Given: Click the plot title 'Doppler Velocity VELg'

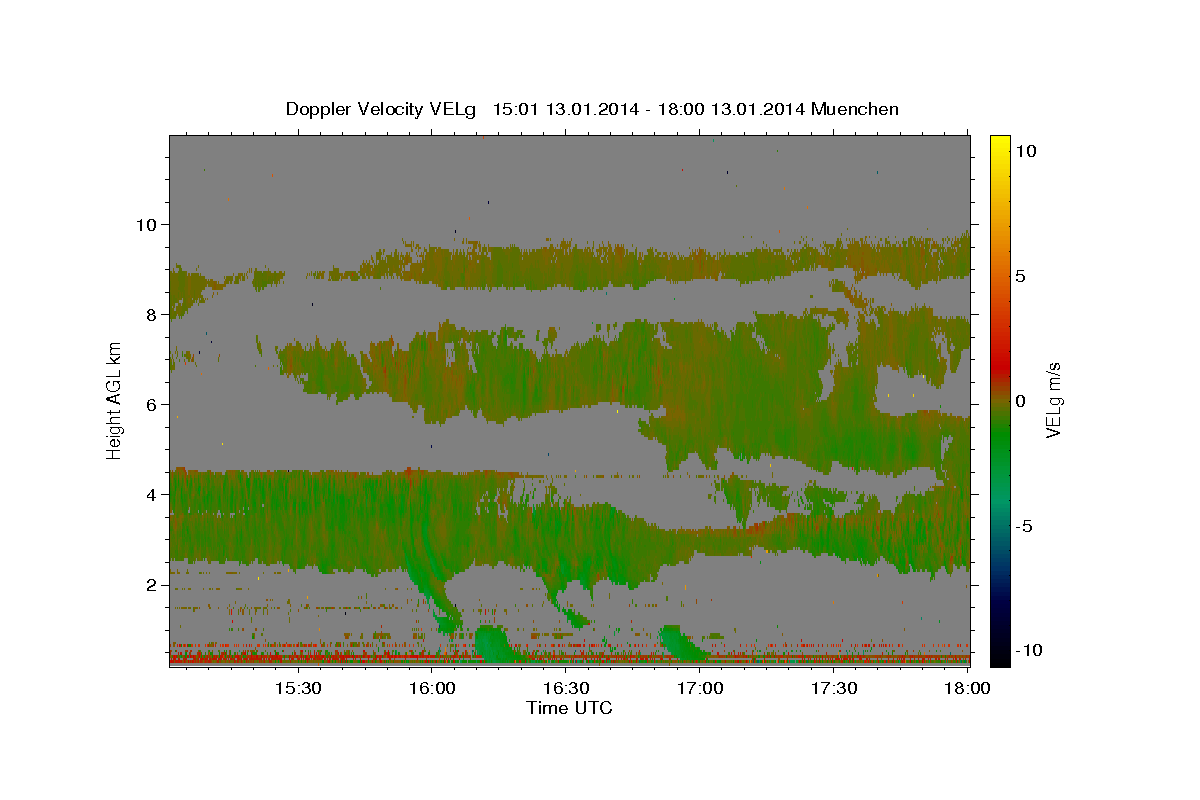Looking at the screenshot, I should coord(381,109).
